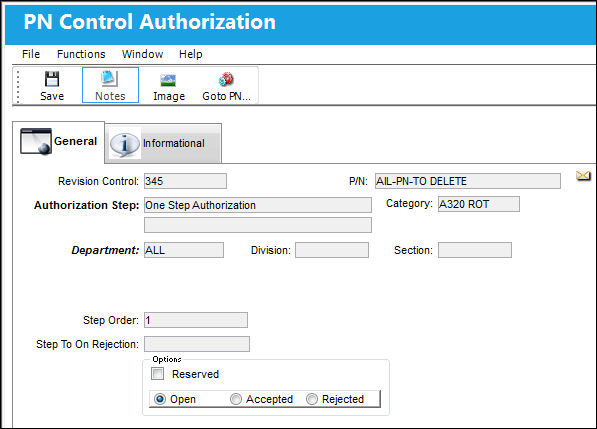Click the P/N field AIL-PN-TO DELETE
The image size is (597, 429).
[468, 181]
